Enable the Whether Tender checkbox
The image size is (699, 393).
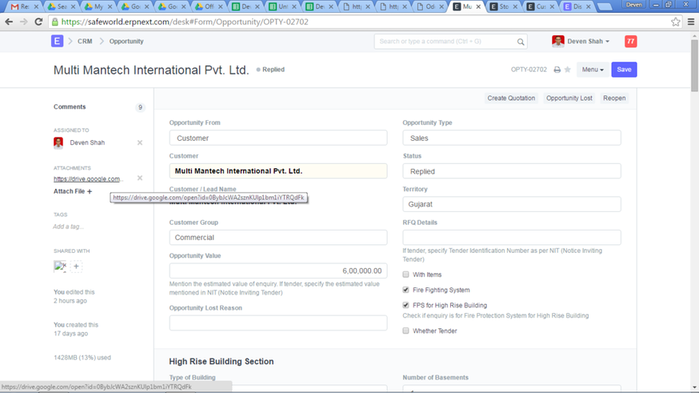point(406,331)
